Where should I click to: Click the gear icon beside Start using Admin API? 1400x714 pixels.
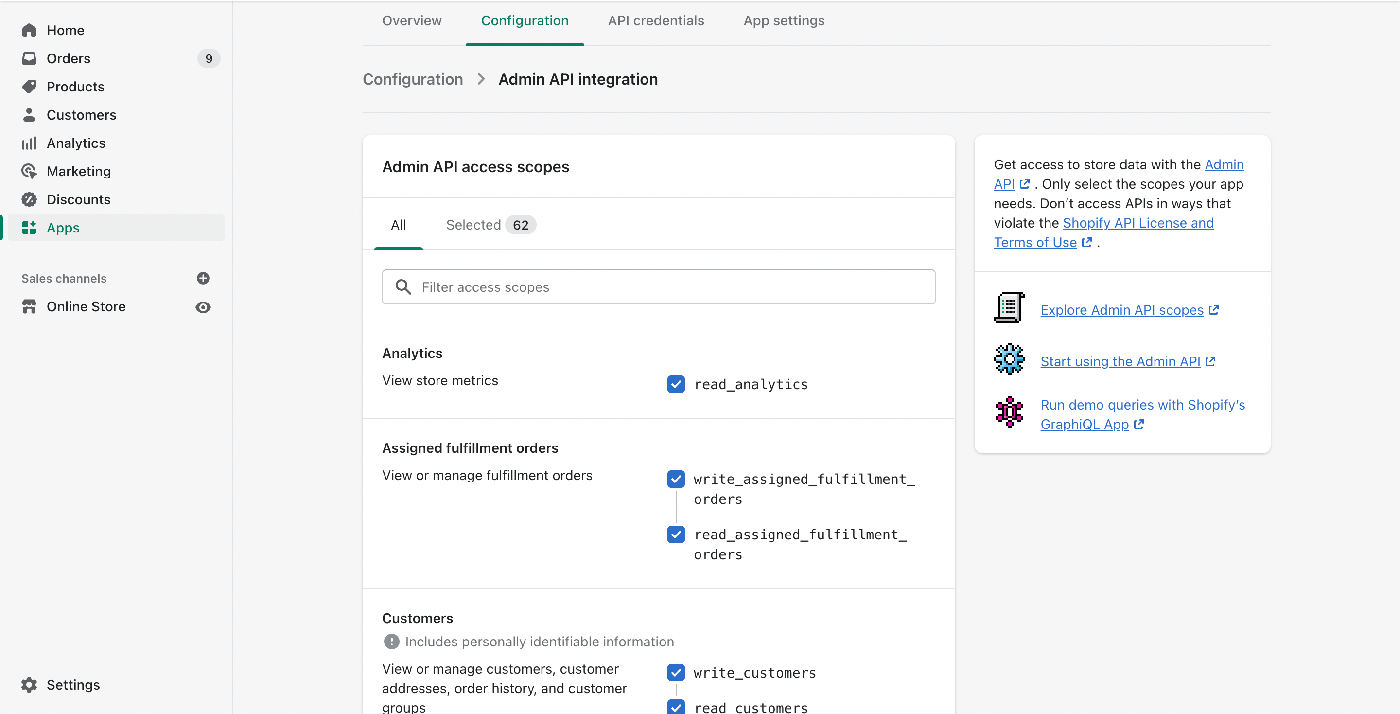tap(1010, 359)
